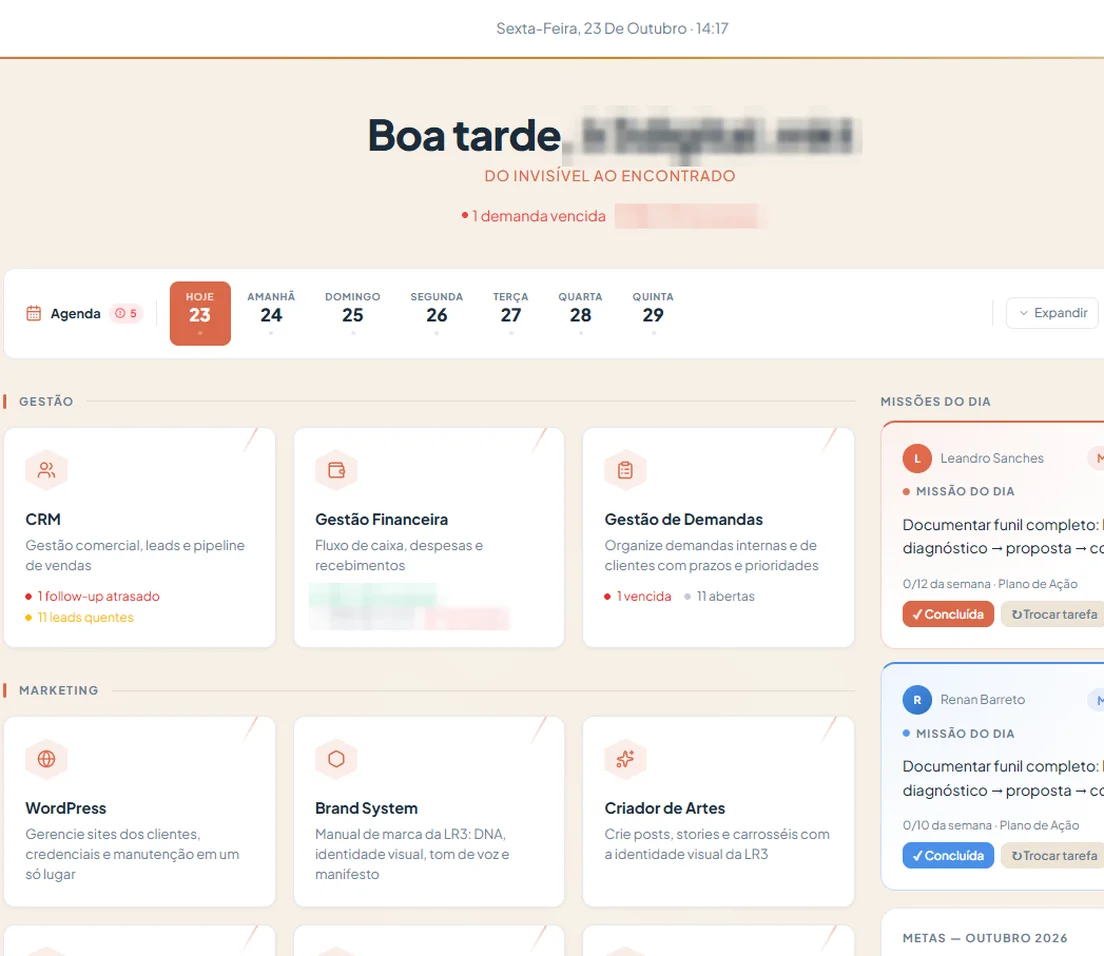
Task: Click '0/10 da semana · Plano de Ação'
Action: coord(991,825)
